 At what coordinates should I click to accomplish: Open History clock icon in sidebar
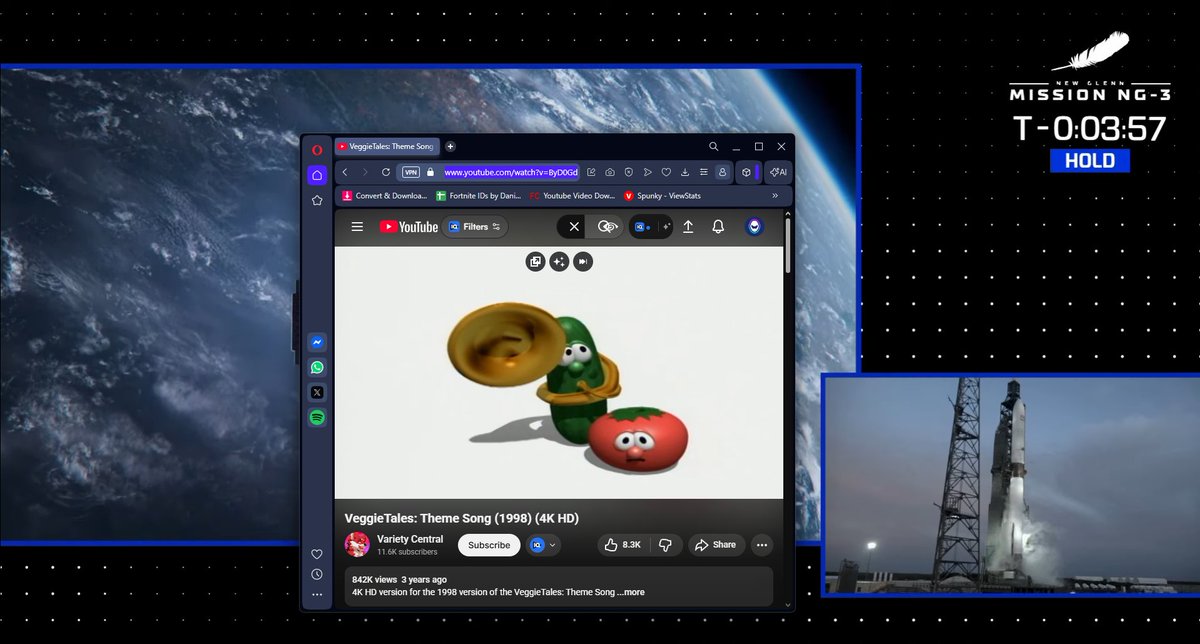click(317, 574)
